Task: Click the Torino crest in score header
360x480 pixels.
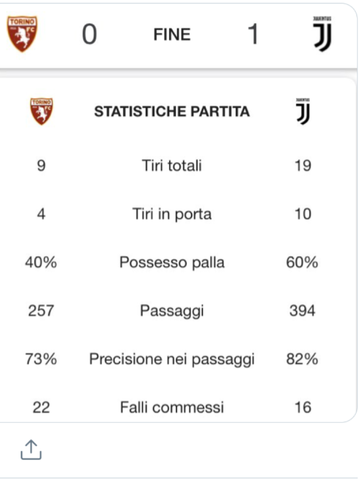Action: click(x=22, y=34)
